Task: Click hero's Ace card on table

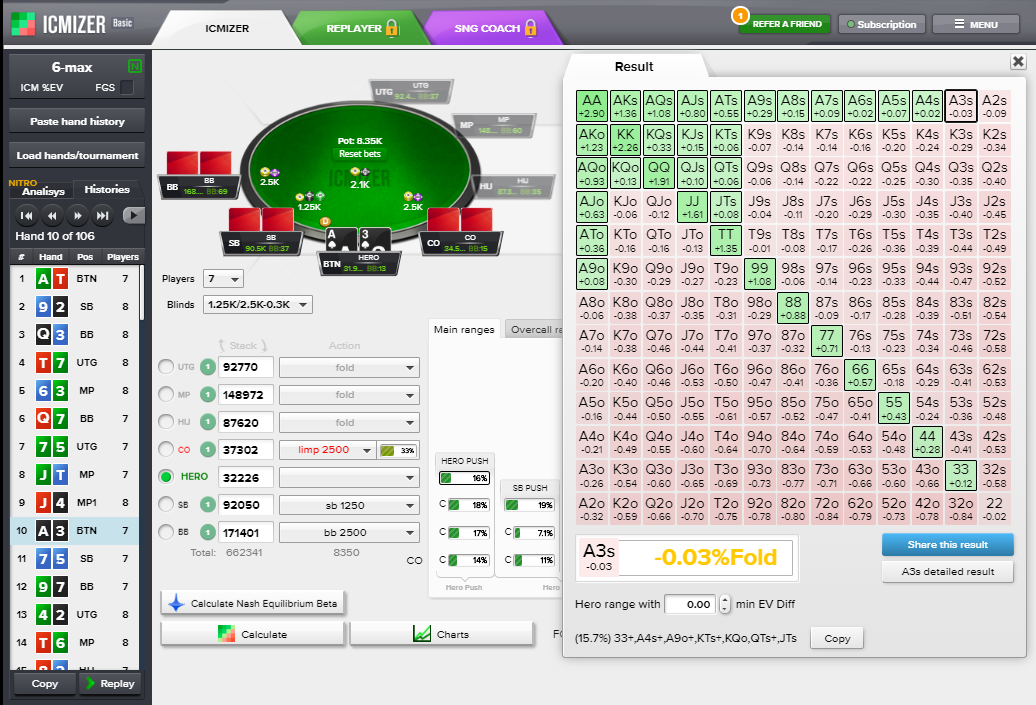Action: 340,239
